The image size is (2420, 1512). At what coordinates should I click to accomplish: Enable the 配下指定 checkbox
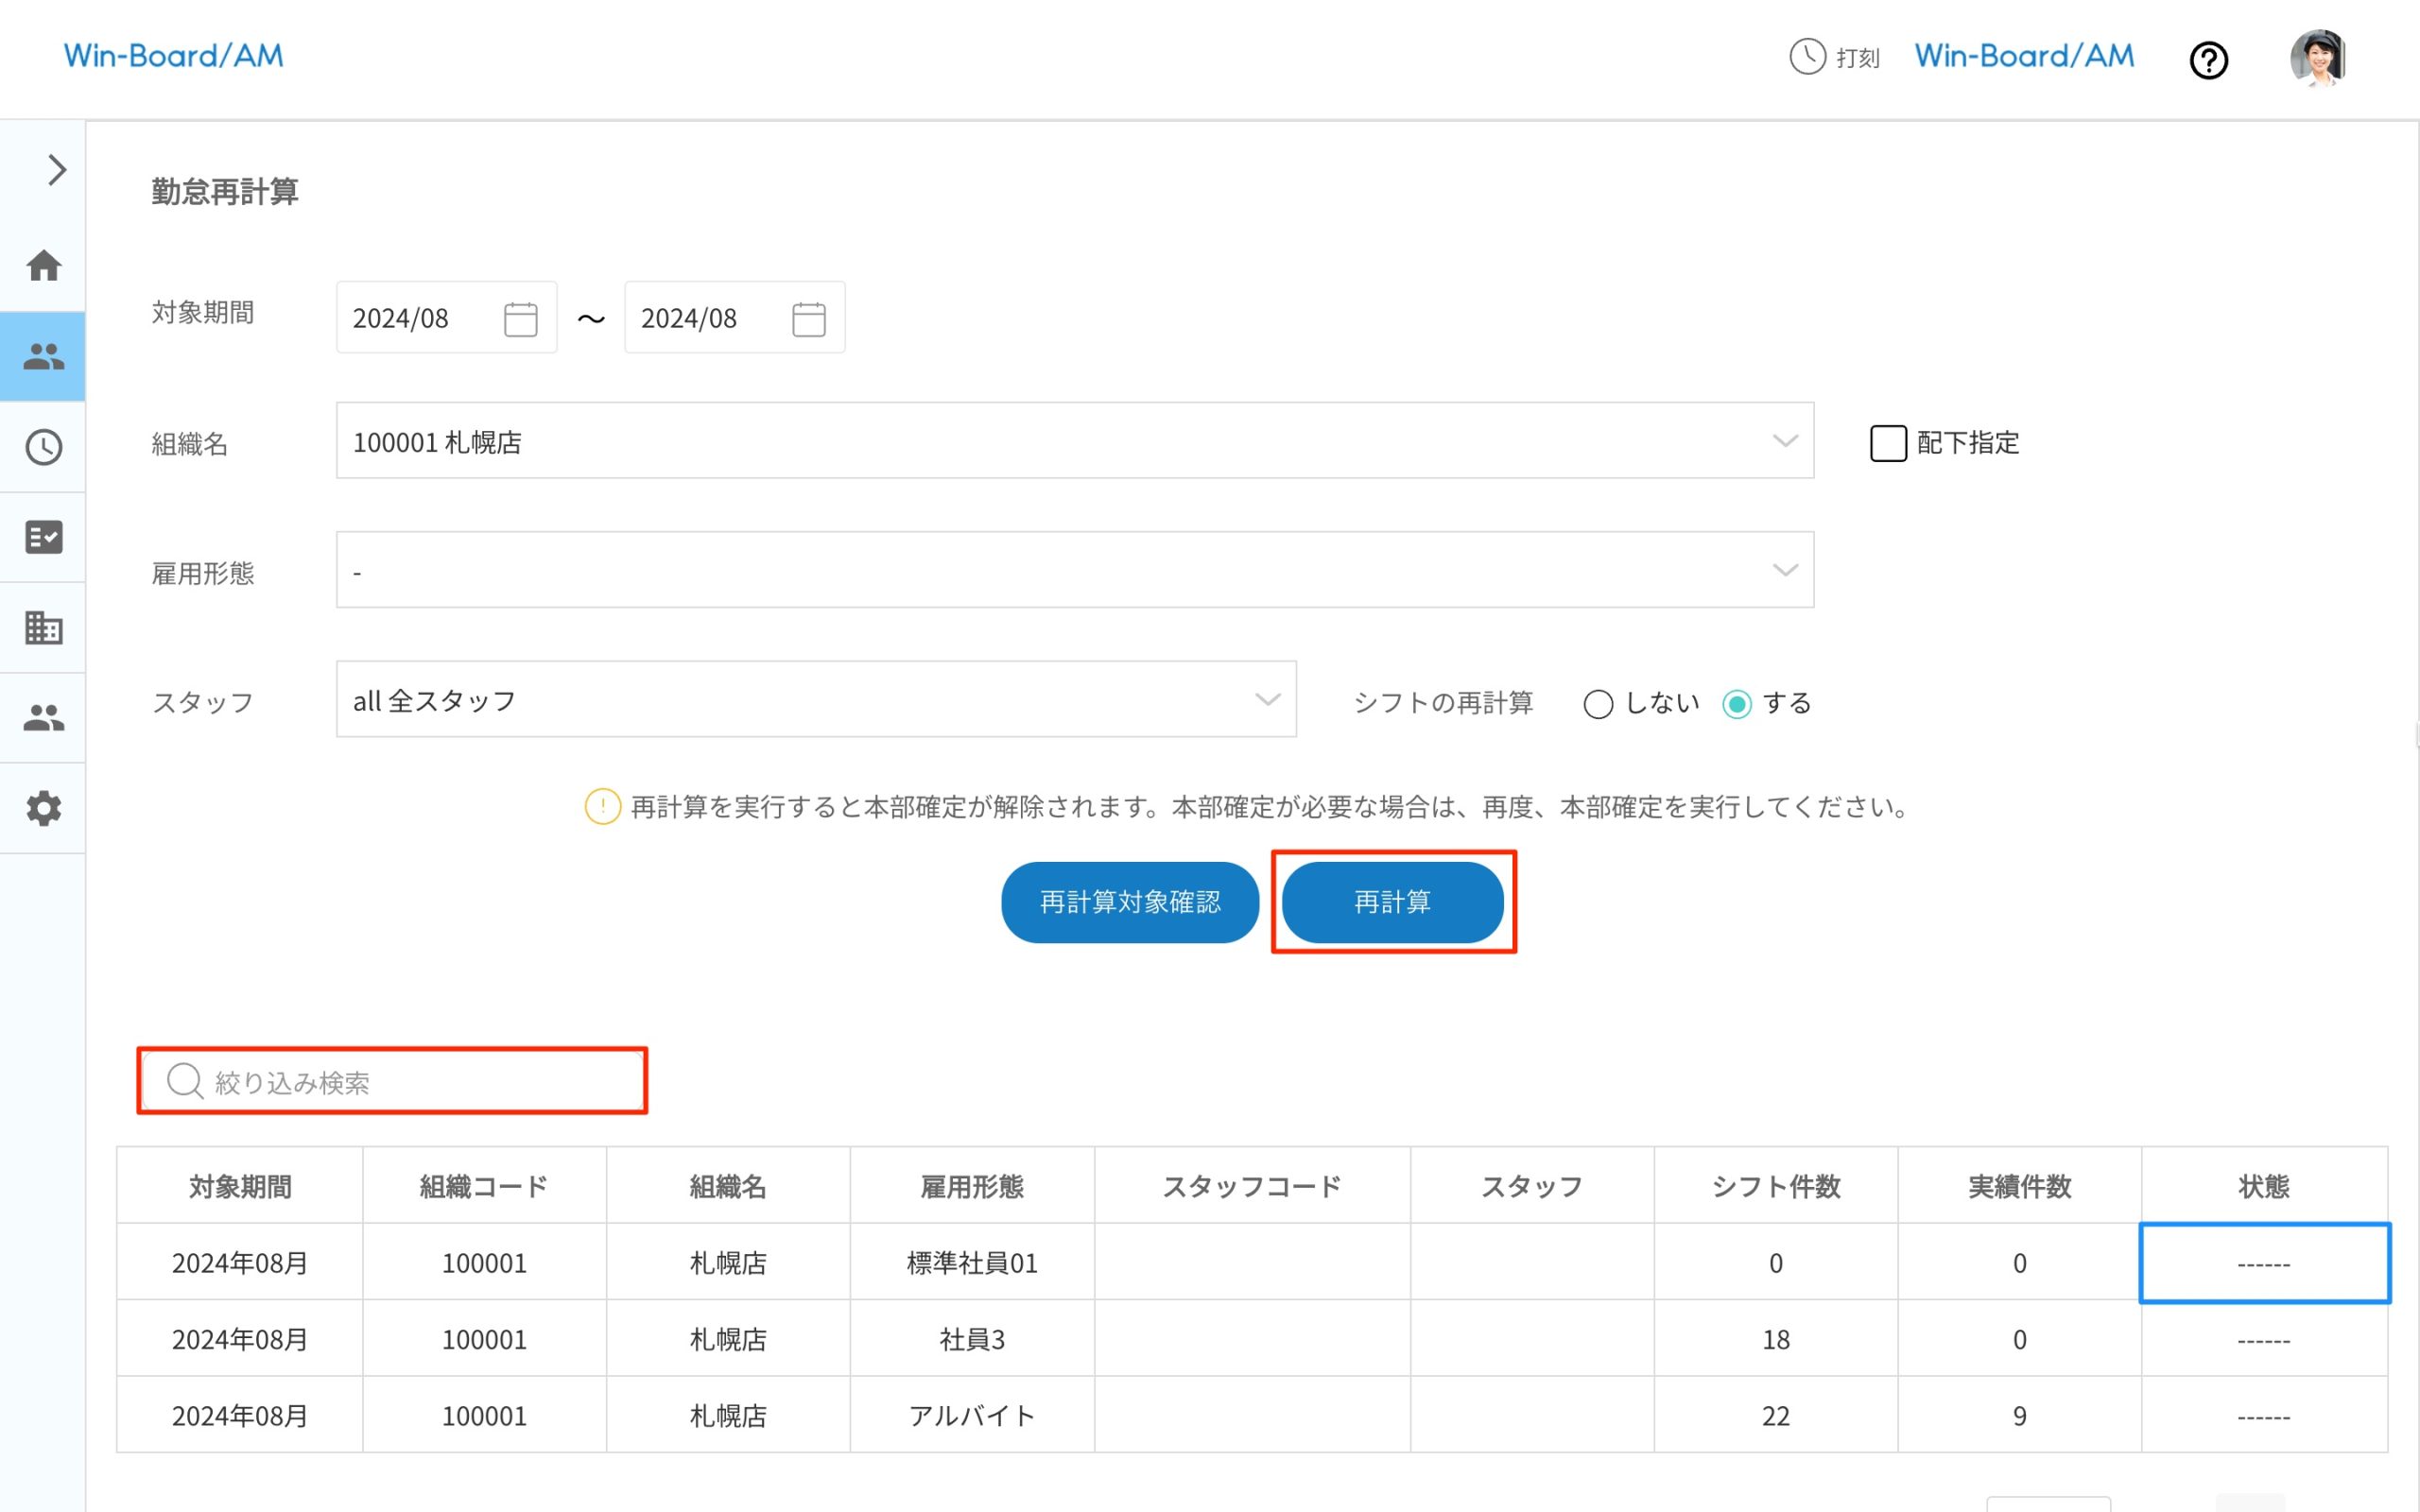[x=1888, y=443]
